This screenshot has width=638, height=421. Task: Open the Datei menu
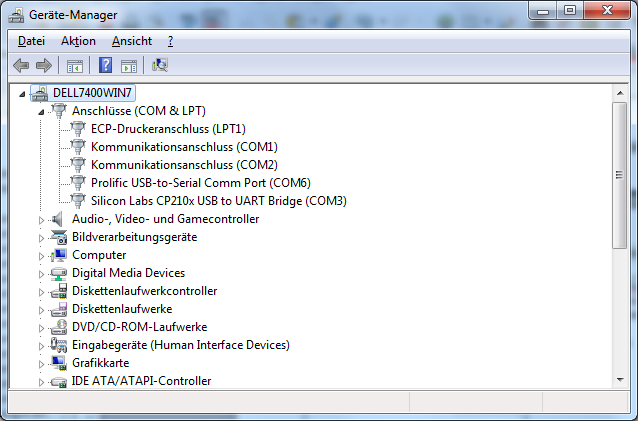[x=31, y=41]
